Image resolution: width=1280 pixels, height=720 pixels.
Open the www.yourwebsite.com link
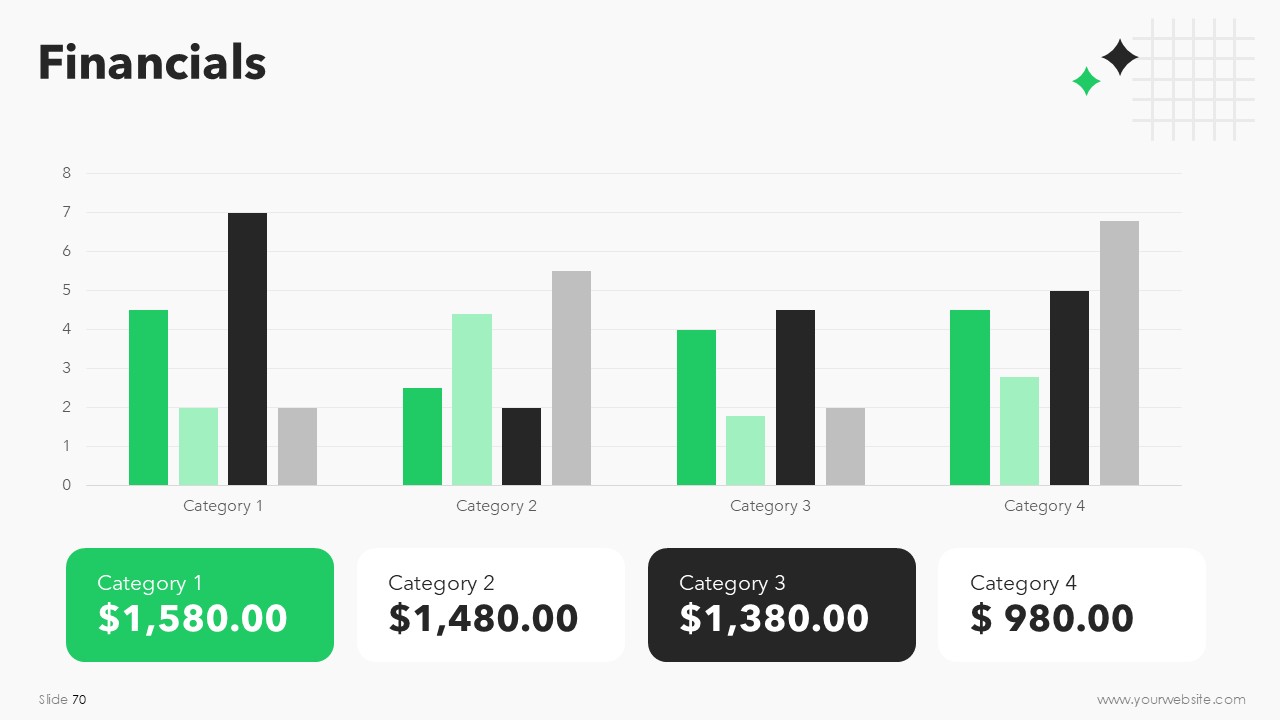[x=1171, y=700]
